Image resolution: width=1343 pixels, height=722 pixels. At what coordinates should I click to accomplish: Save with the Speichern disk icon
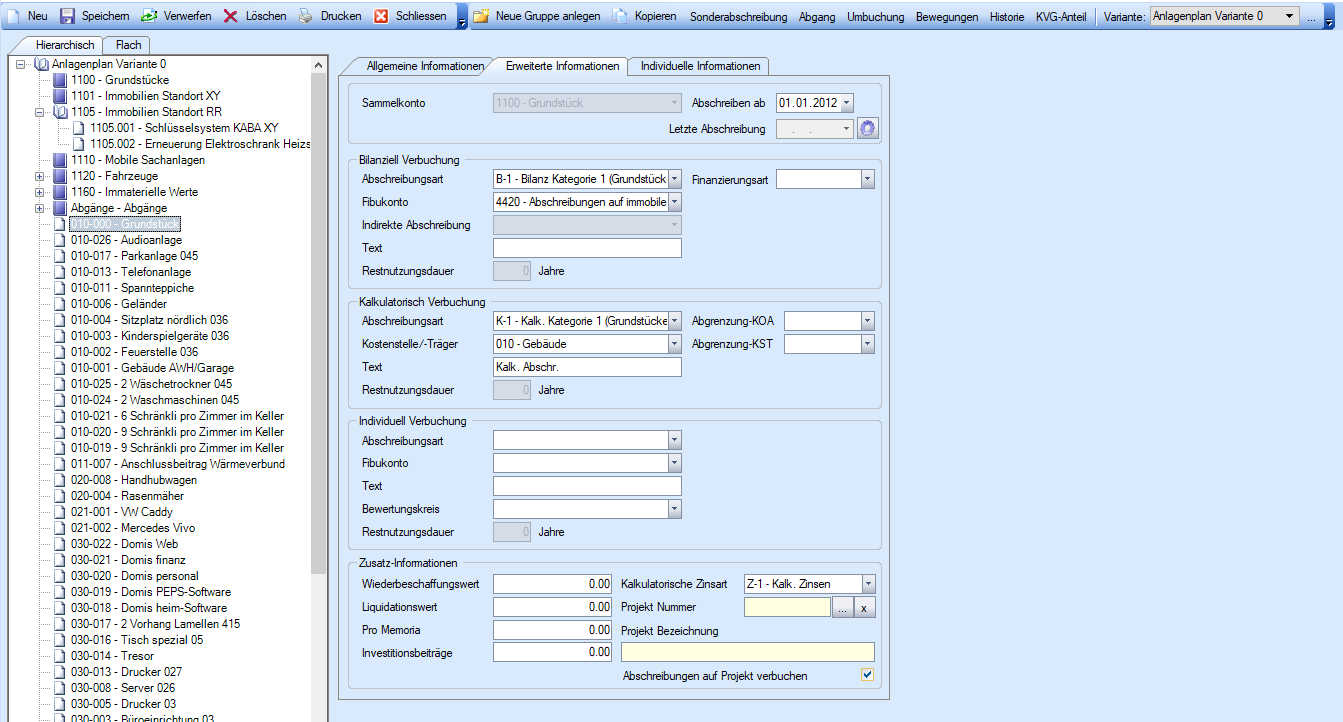pos(68,16)
